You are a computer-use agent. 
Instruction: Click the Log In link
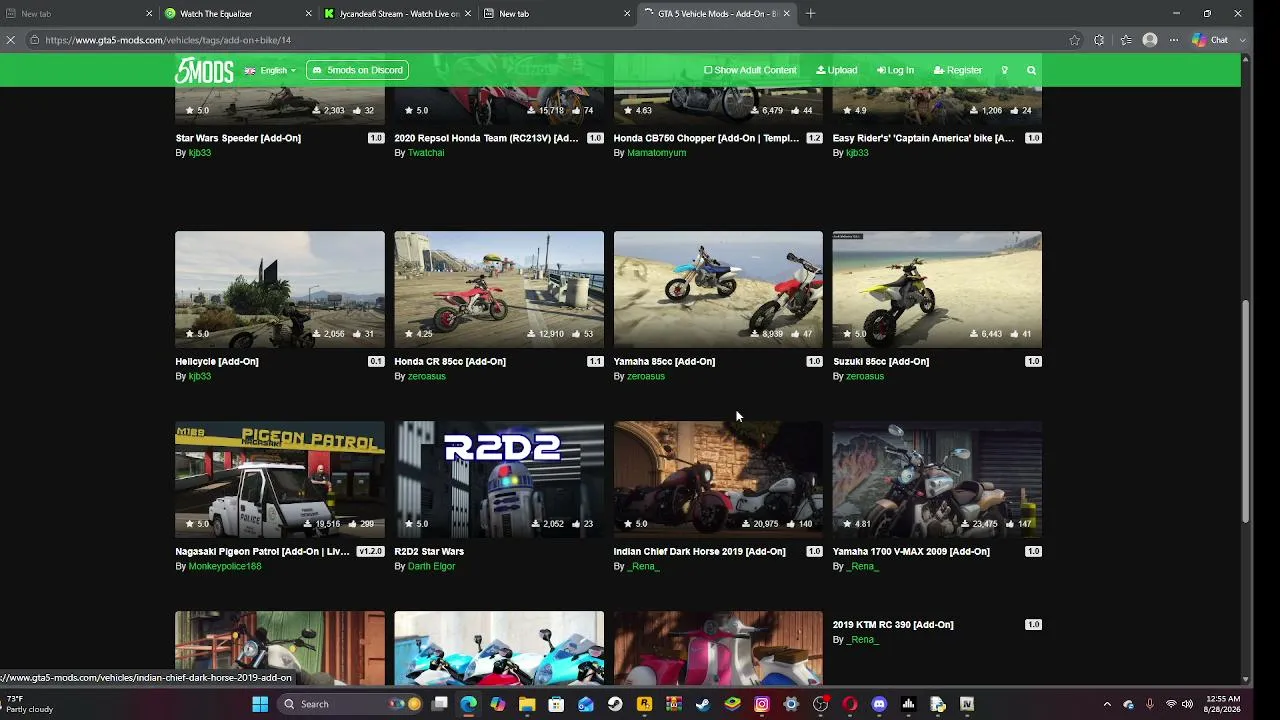[x=895, y=70]
